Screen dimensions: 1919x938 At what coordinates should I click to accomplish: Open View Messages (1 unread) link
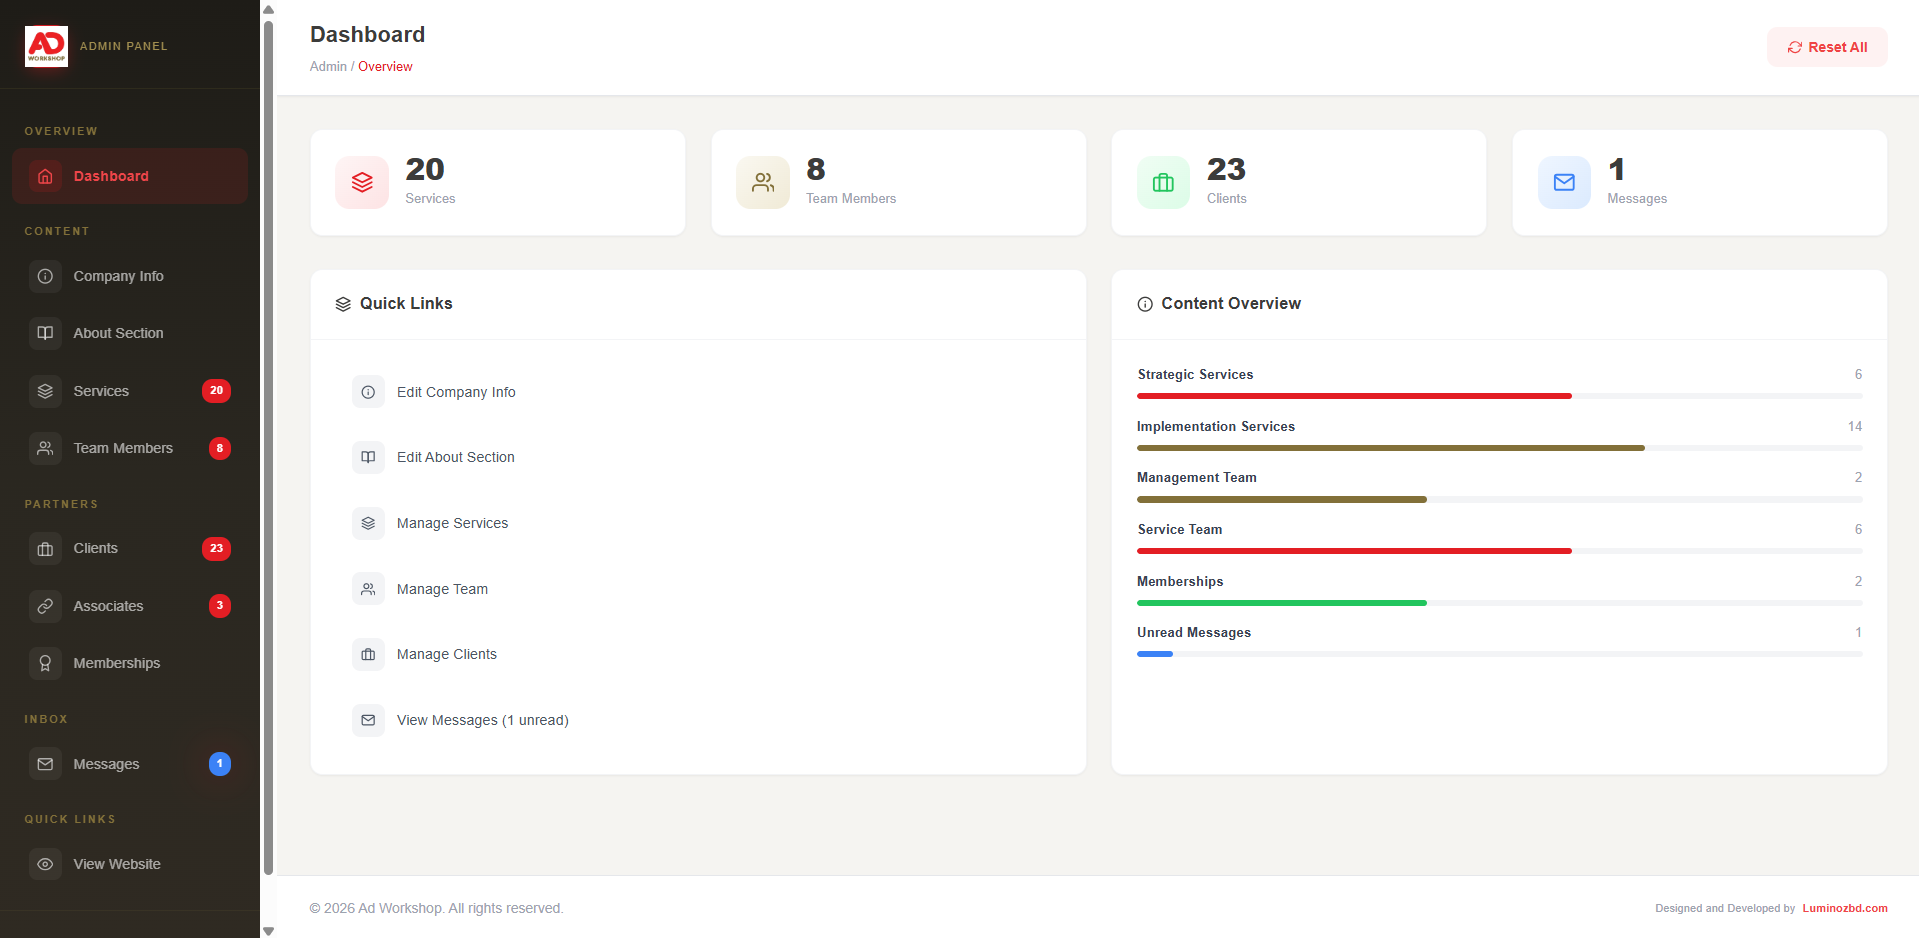482,720
